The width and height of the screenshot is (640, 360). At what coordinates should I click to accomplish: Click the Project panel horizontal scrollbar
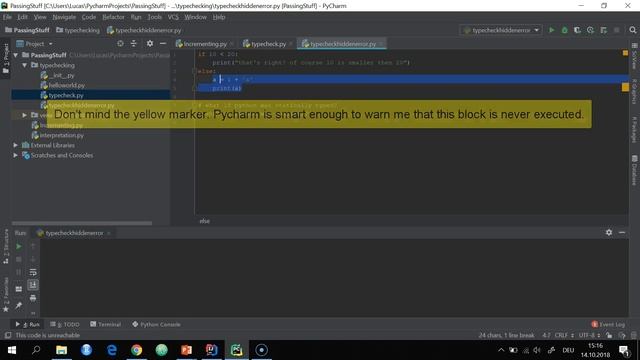(x=82, y=223)
